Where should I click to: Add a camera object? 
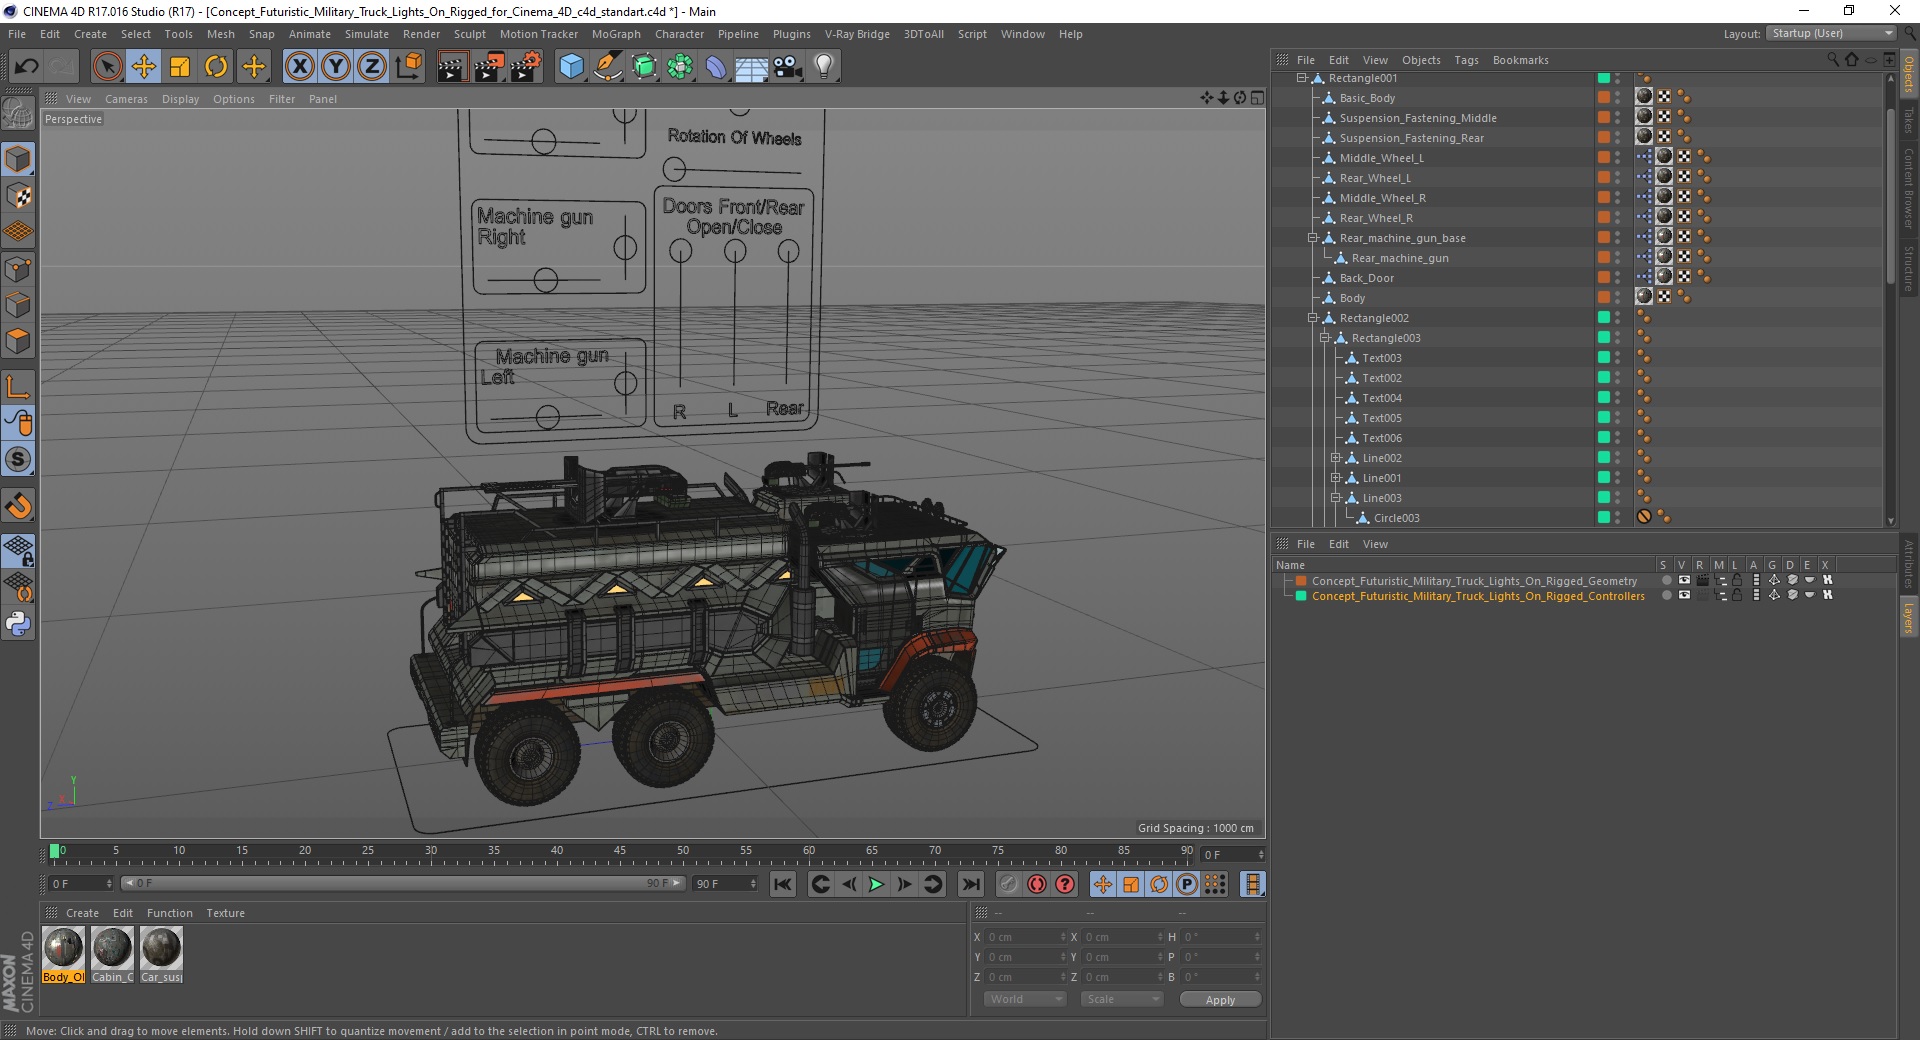click(x=787, y=67)
